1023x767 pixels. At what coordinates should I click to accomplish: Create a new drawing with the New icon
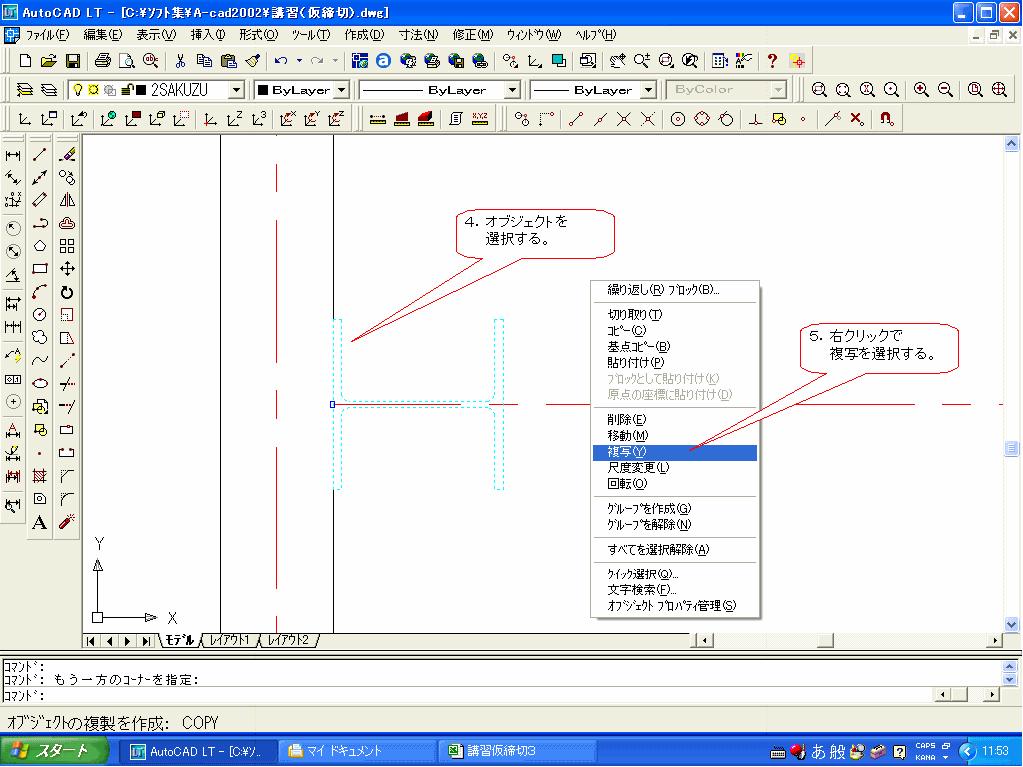point(25,61)
